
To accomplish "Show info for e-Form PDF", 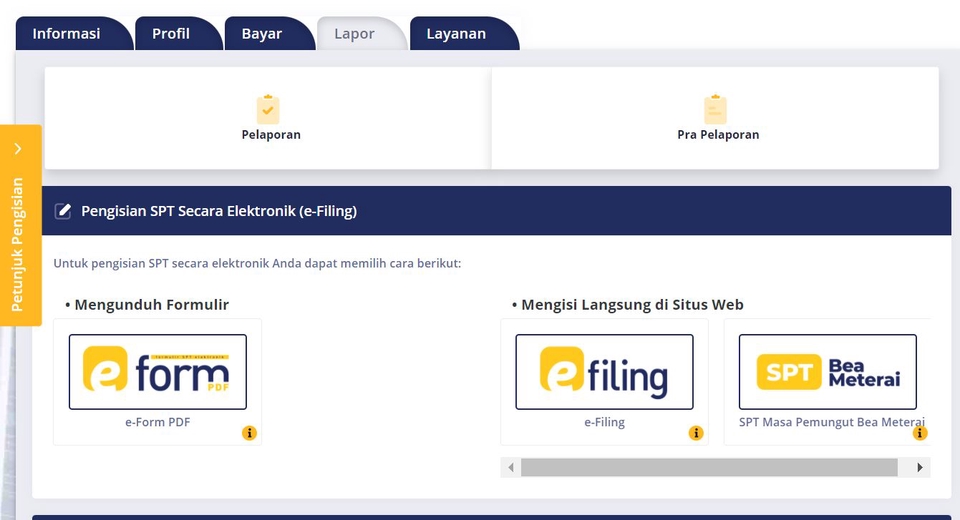I will point(249,433).
